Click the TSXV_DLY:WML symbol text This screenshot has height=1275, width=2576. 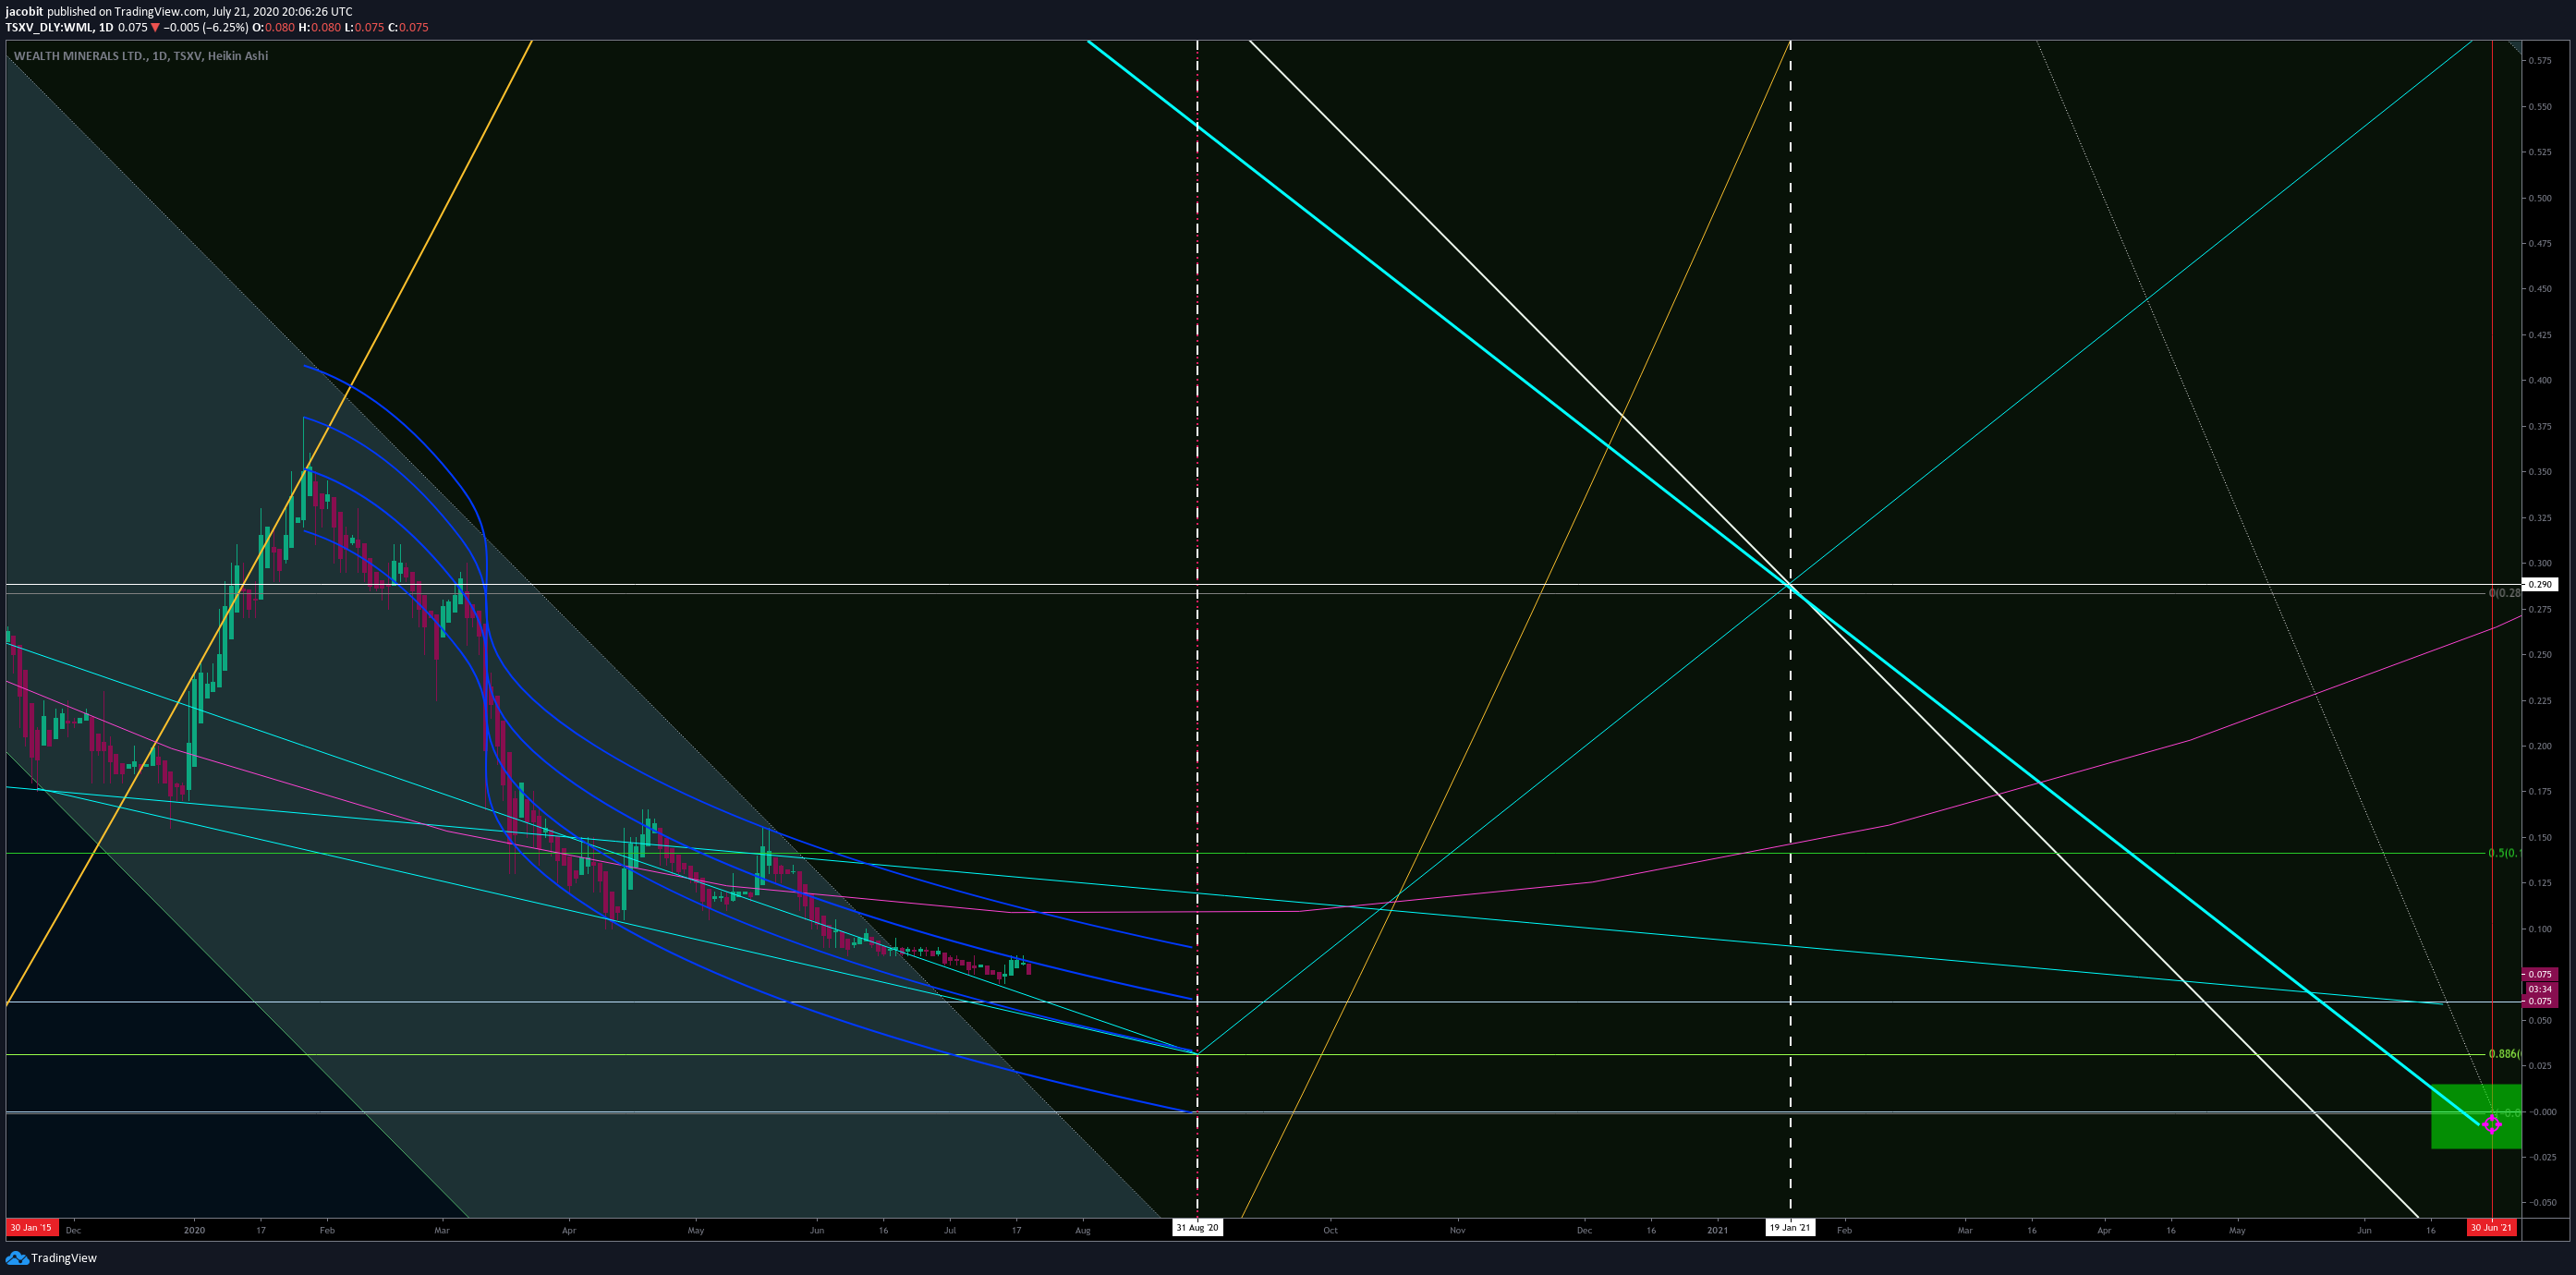click(49, 28)
